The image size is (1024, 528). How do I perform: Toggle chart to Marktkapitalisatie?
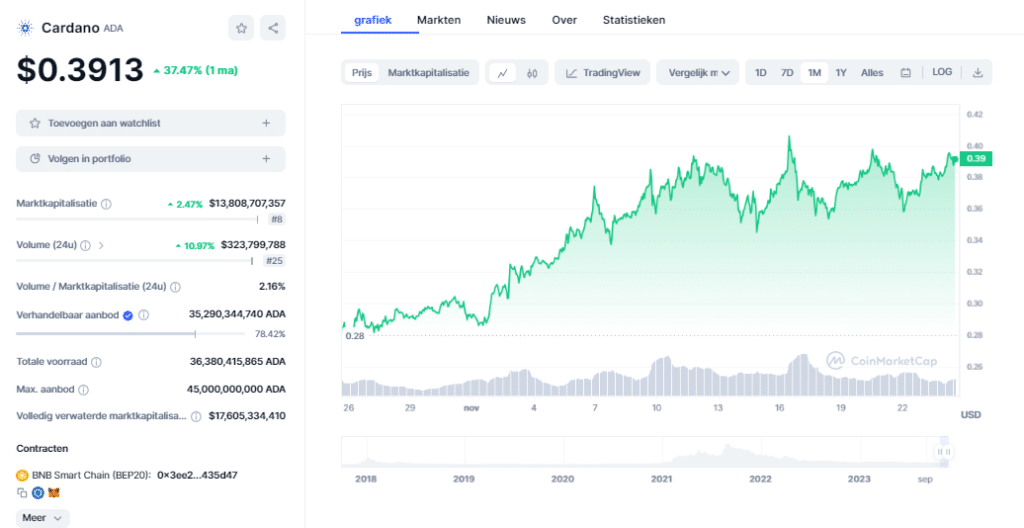(428, 73)
